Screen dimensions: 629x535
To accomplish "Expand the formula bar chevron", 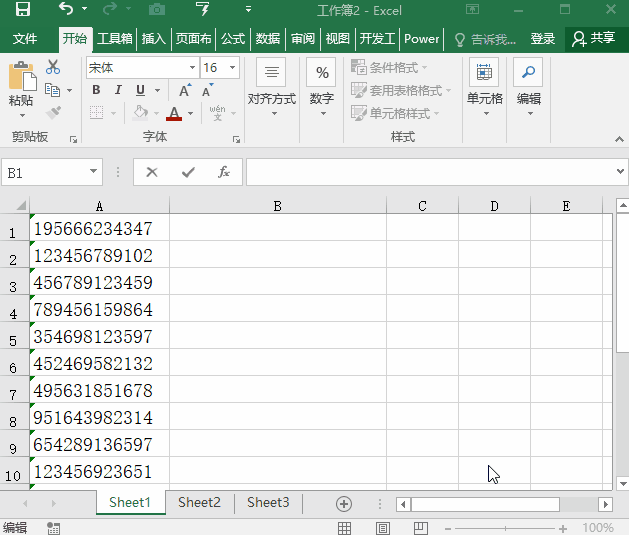I will 620,172.
